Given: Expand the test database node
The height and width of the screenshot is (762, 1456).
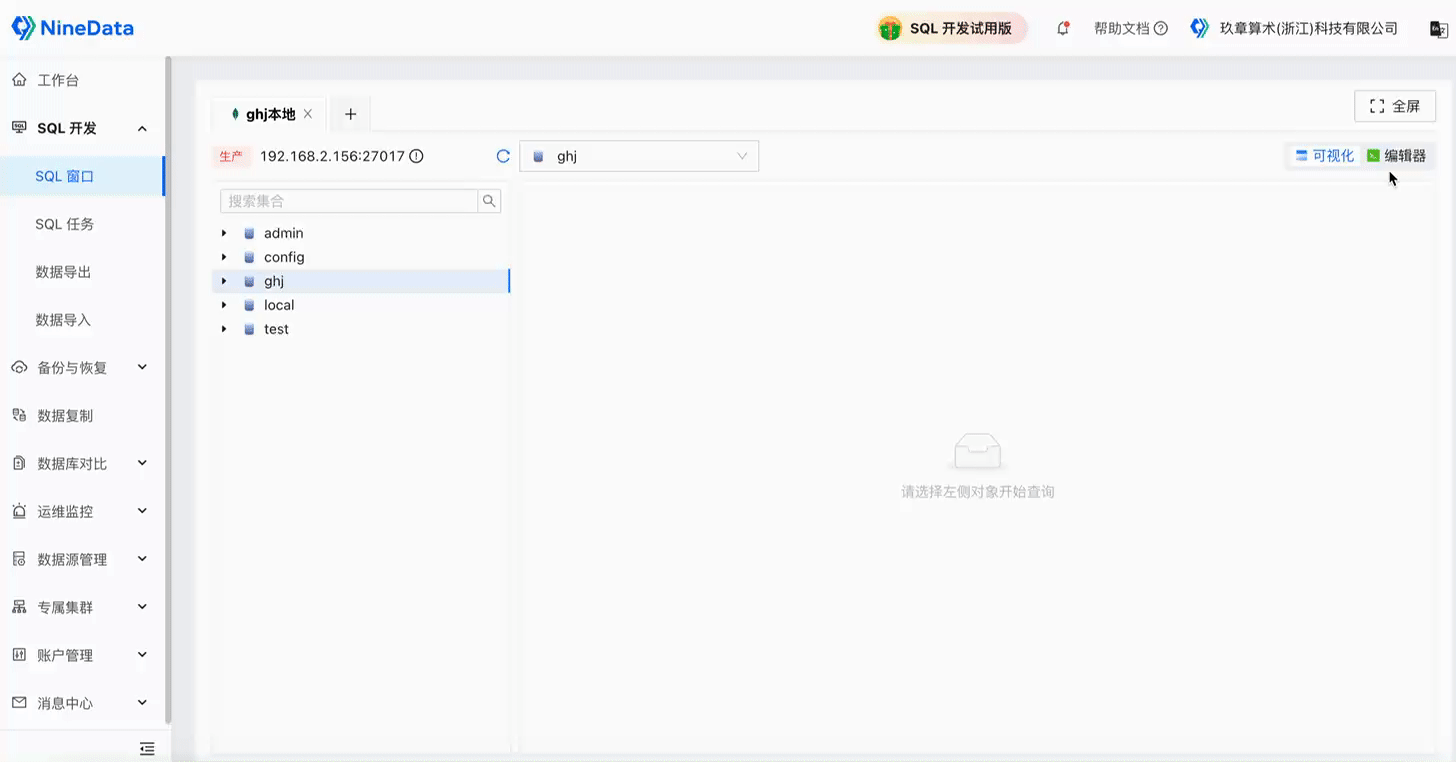Looking at the screenshot, I should pos(224,329).
